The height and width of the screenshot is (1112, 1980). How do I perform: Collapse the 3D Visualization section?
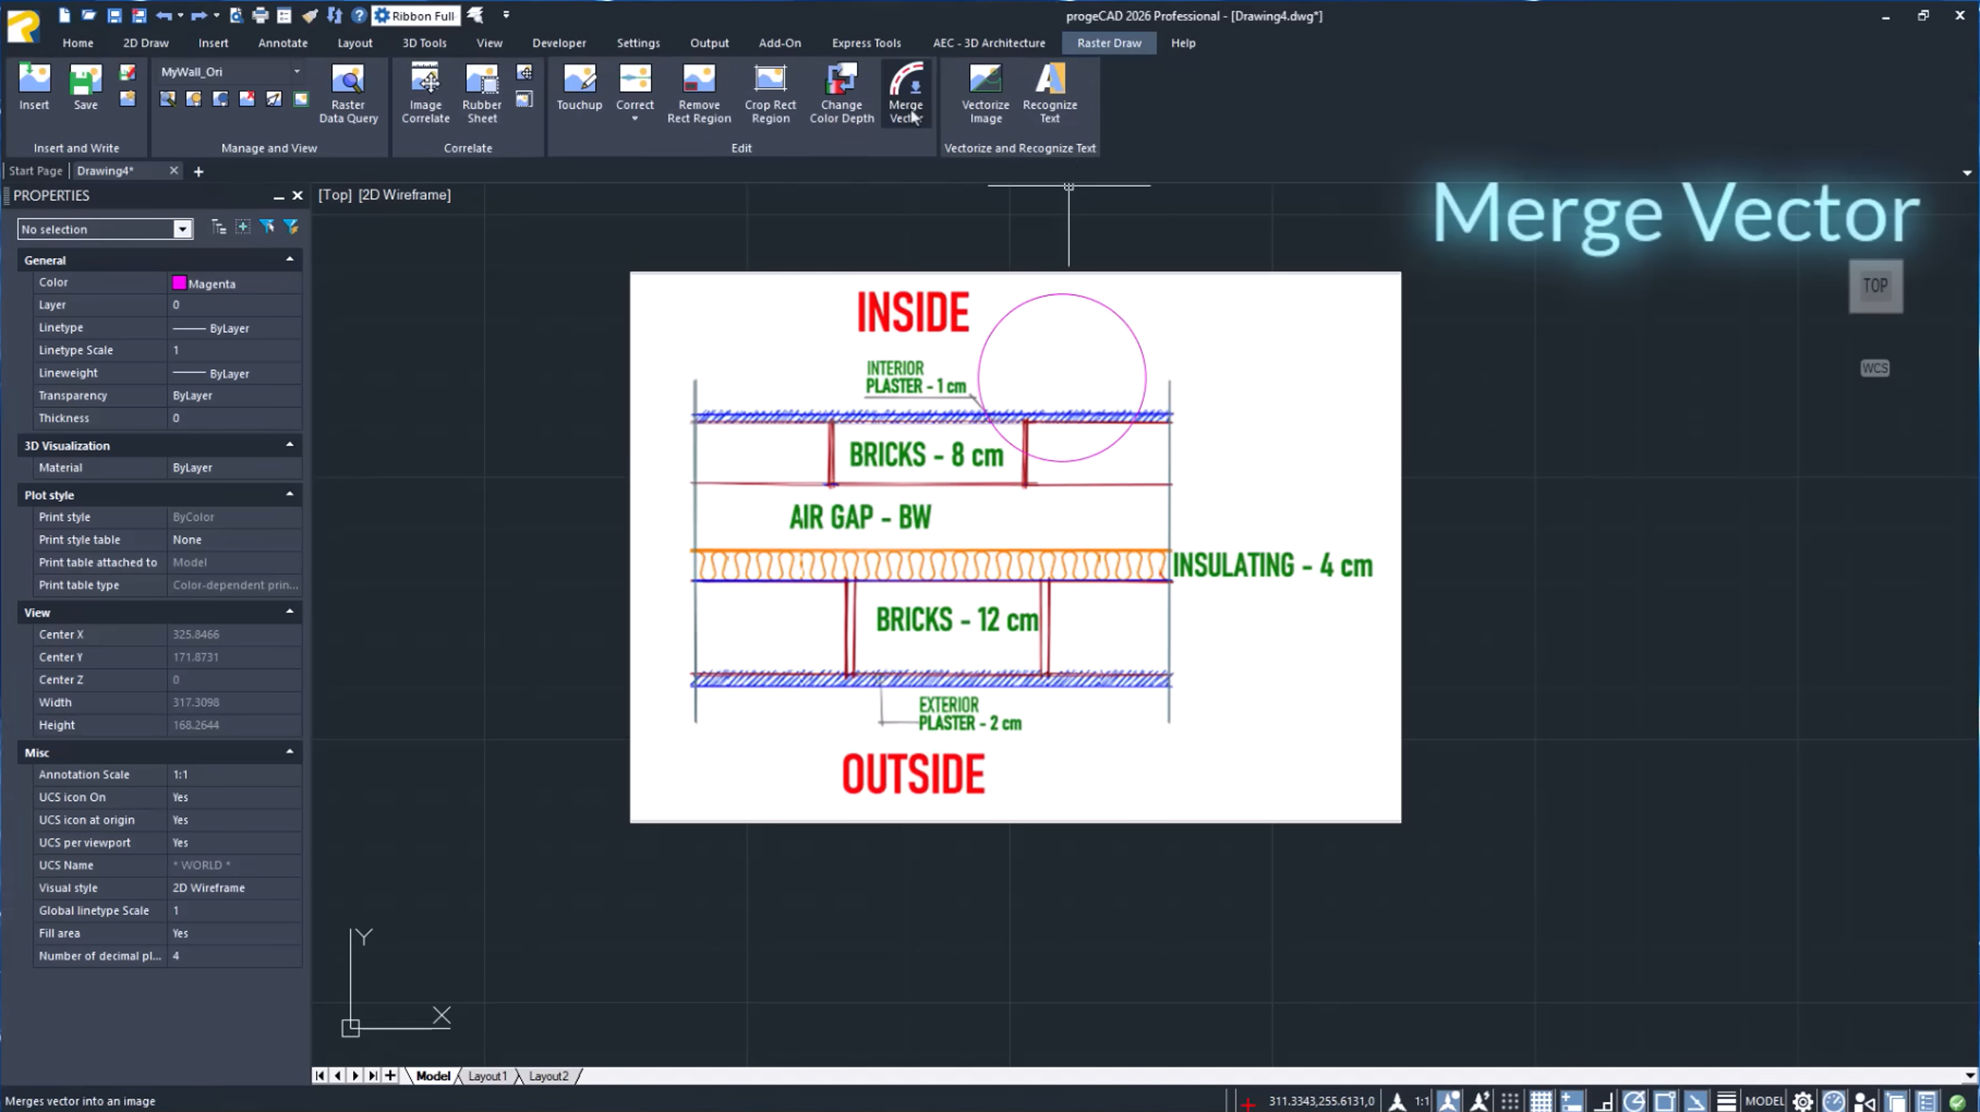point(290,445)
